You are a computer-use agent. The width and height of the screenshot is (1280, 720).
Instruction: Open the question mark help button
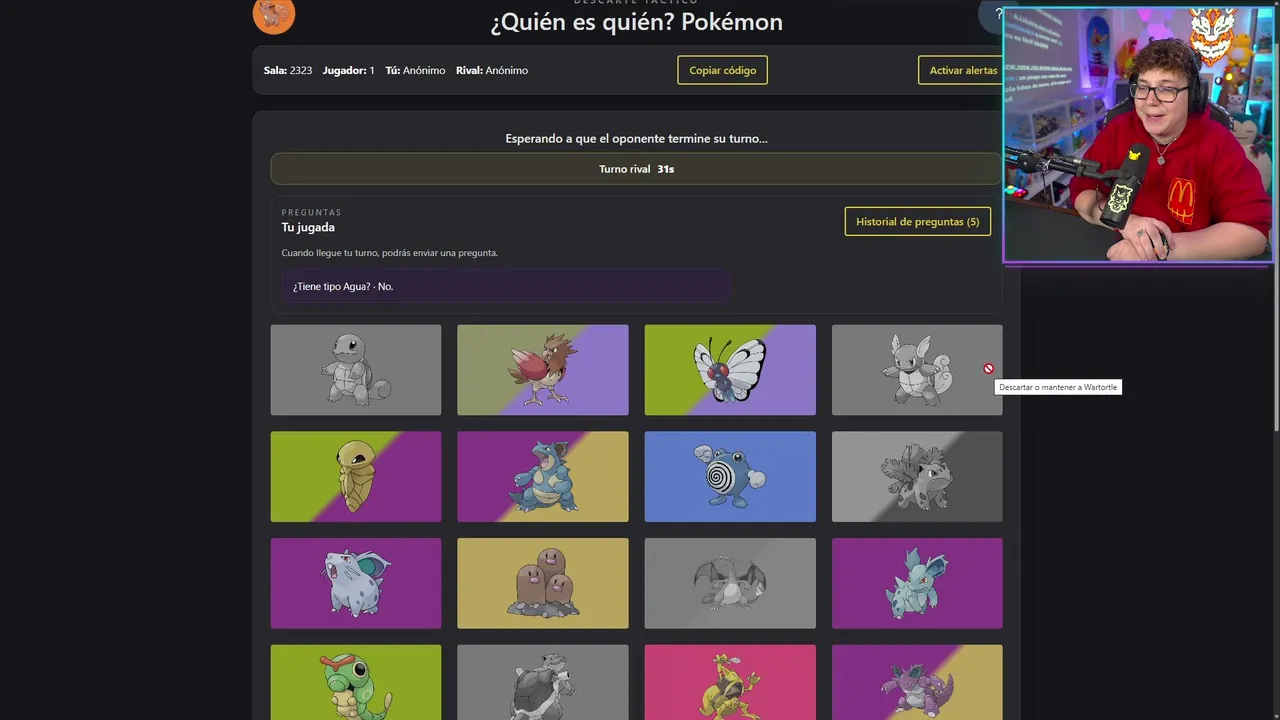(997, 14)
